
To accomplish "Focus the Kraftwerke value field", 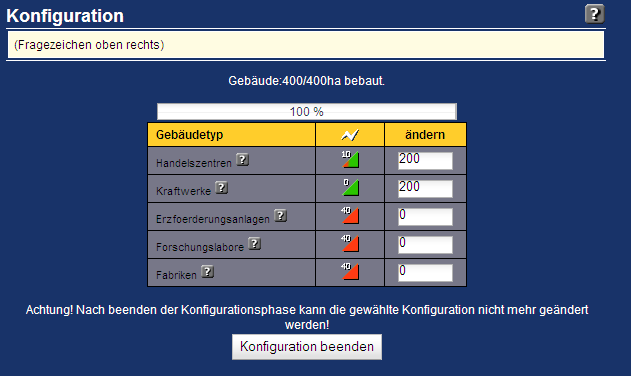I will pos(425,189).
